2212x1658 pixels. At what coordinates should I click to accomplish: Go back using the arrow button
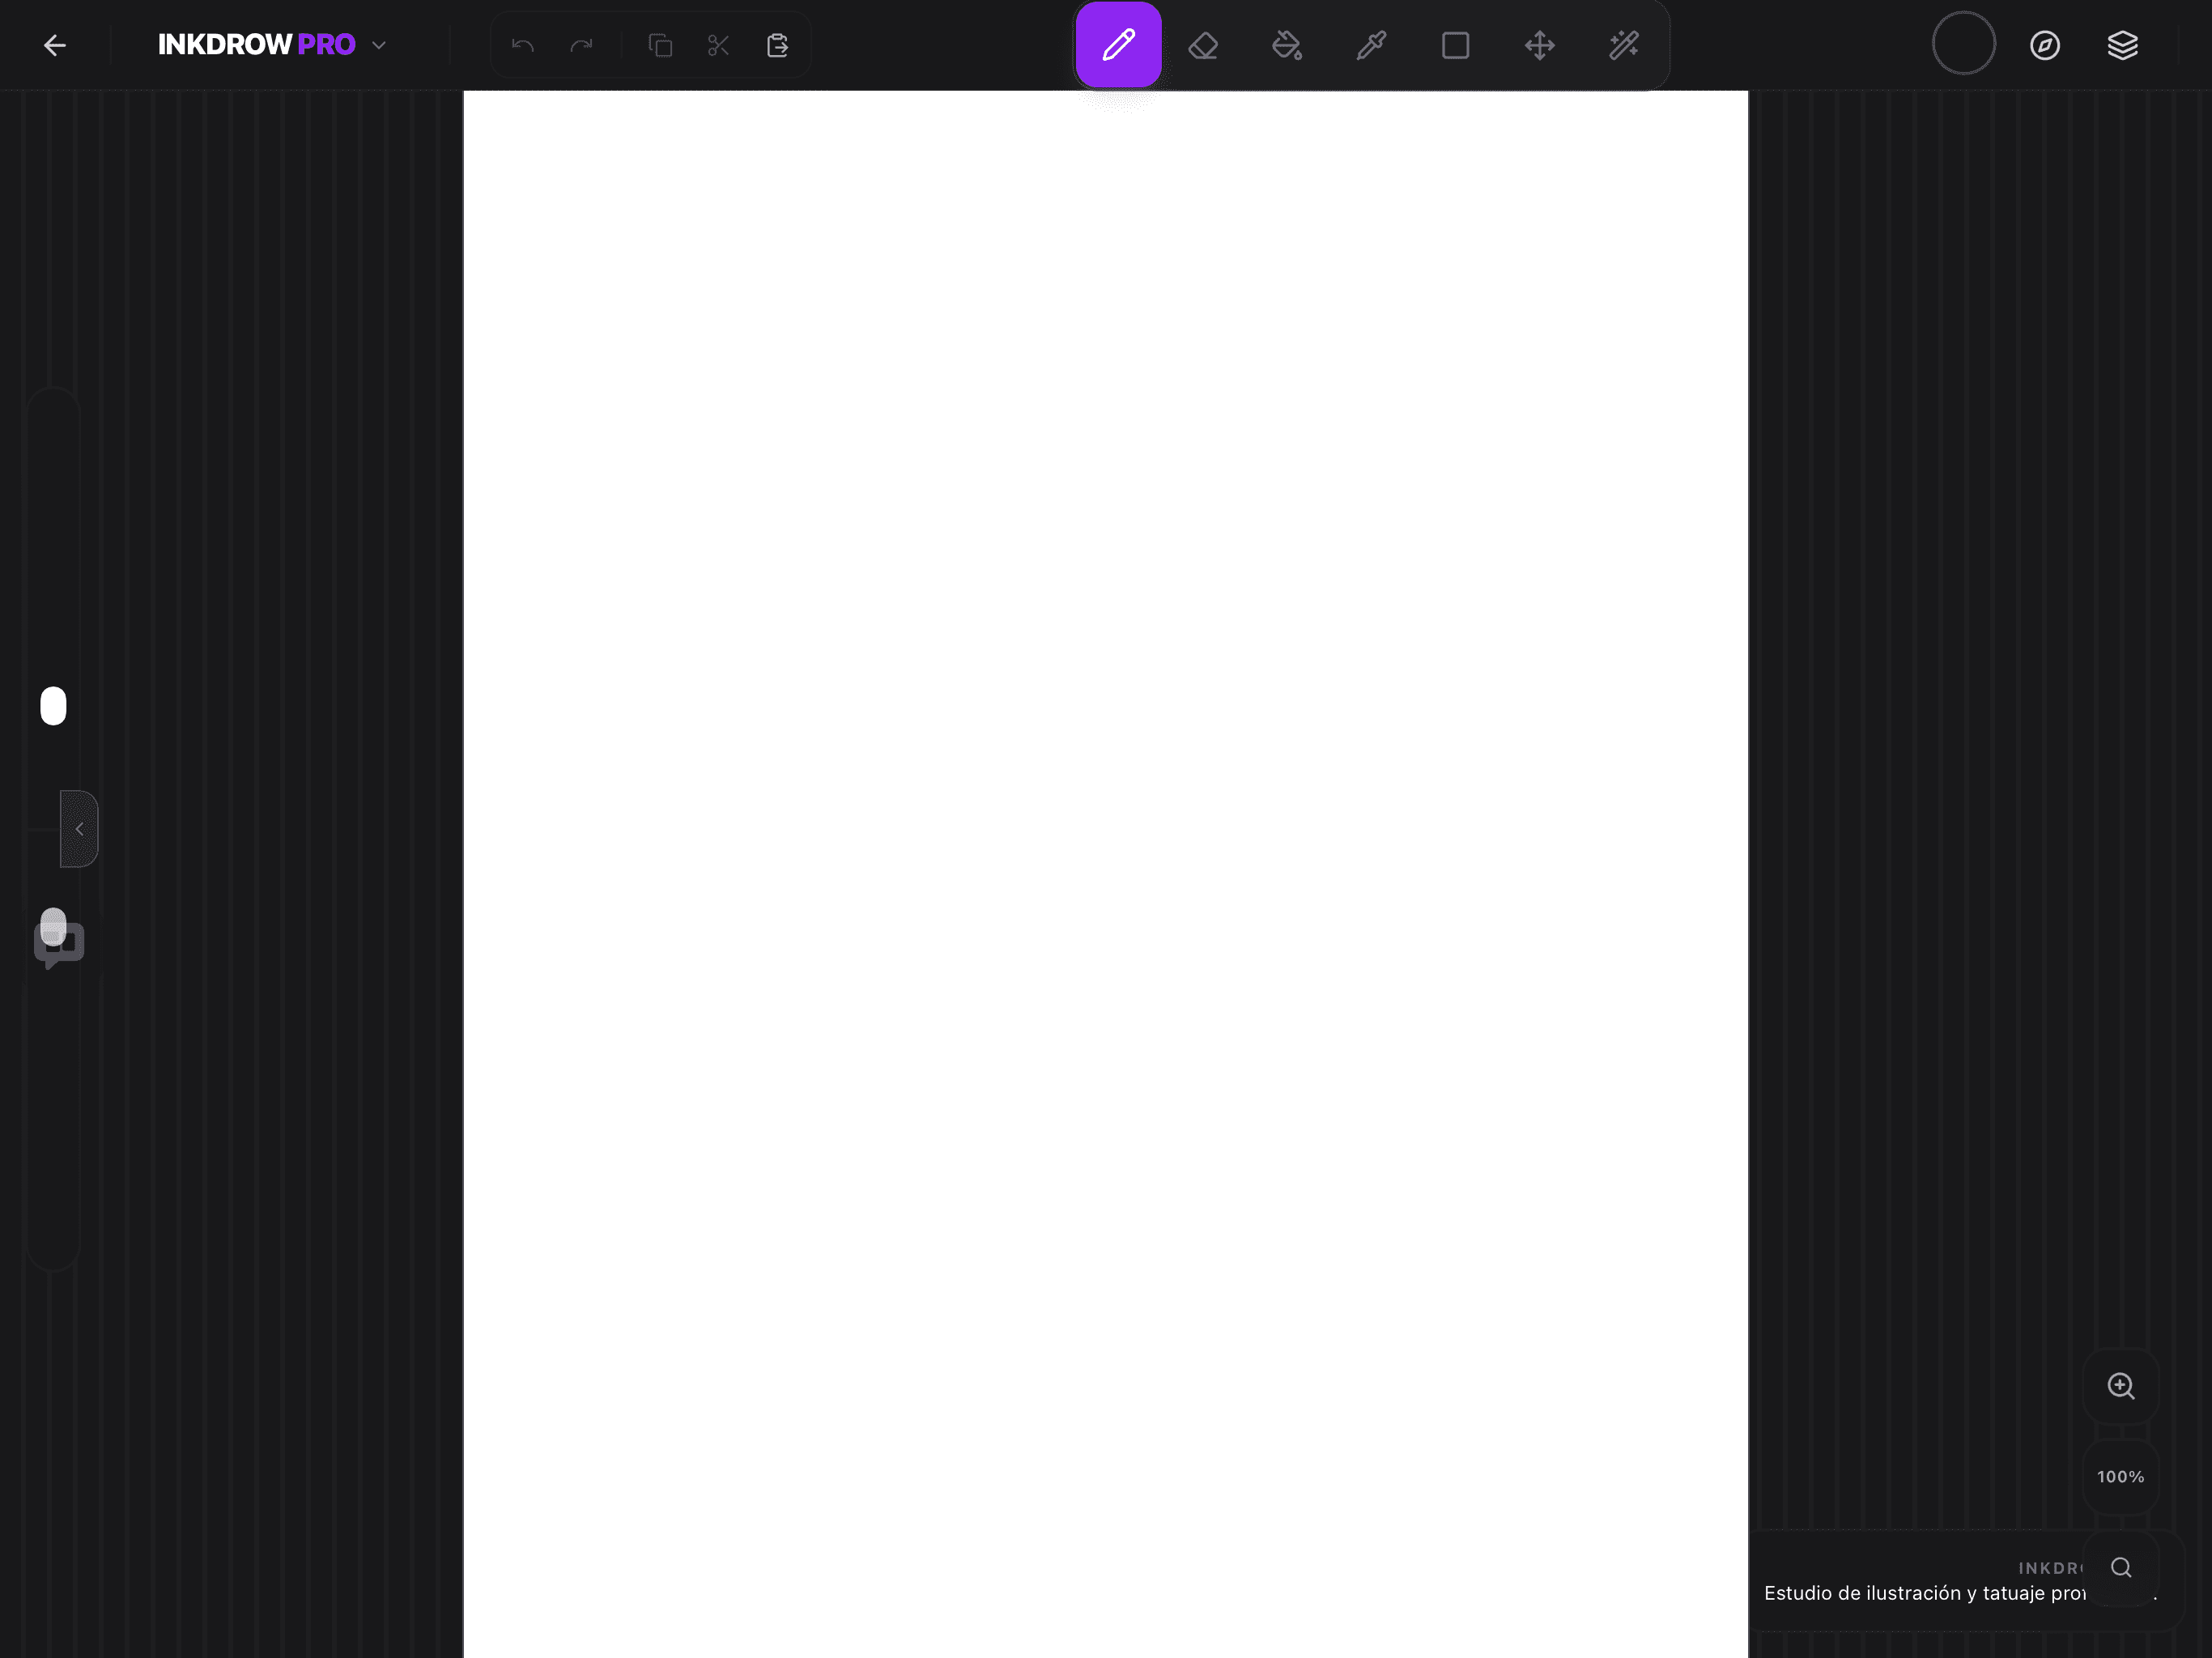point(55,45)
